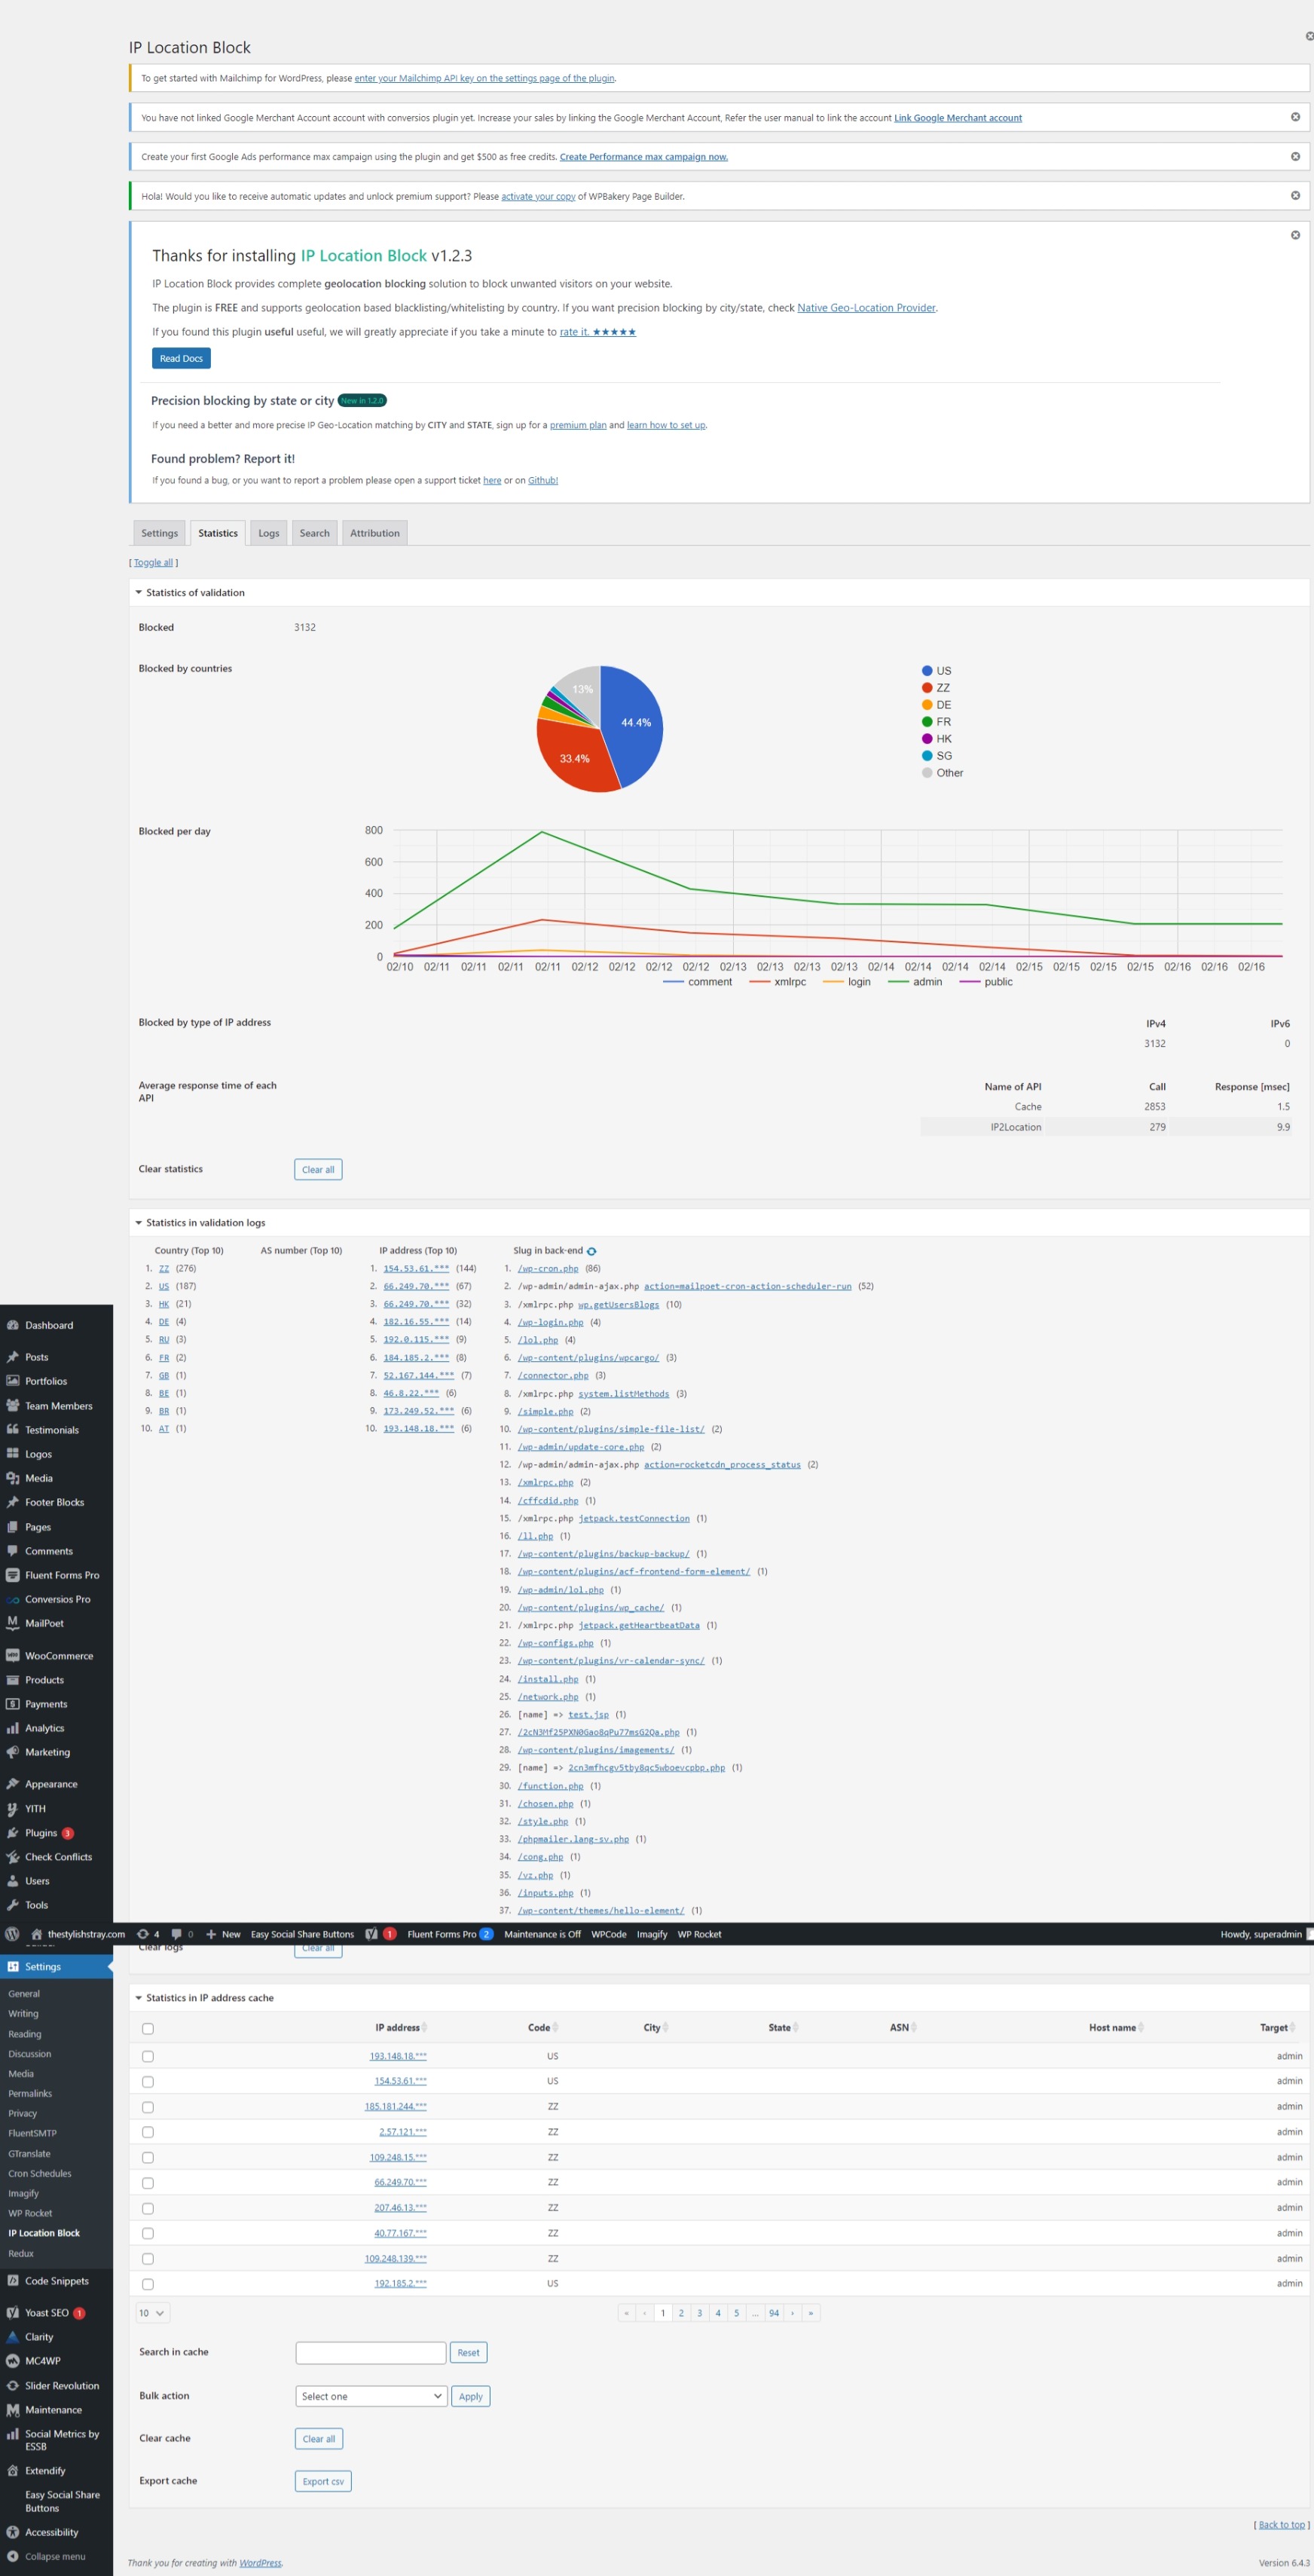The width and height of the screenshot is (1314, 2576).
Task: Click the Toggle all link
Action: [153, 562]
